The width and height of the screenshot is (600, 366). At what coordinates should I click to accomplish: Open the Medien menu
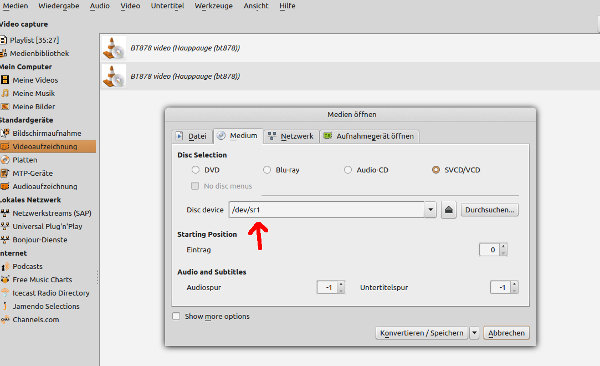15,6
